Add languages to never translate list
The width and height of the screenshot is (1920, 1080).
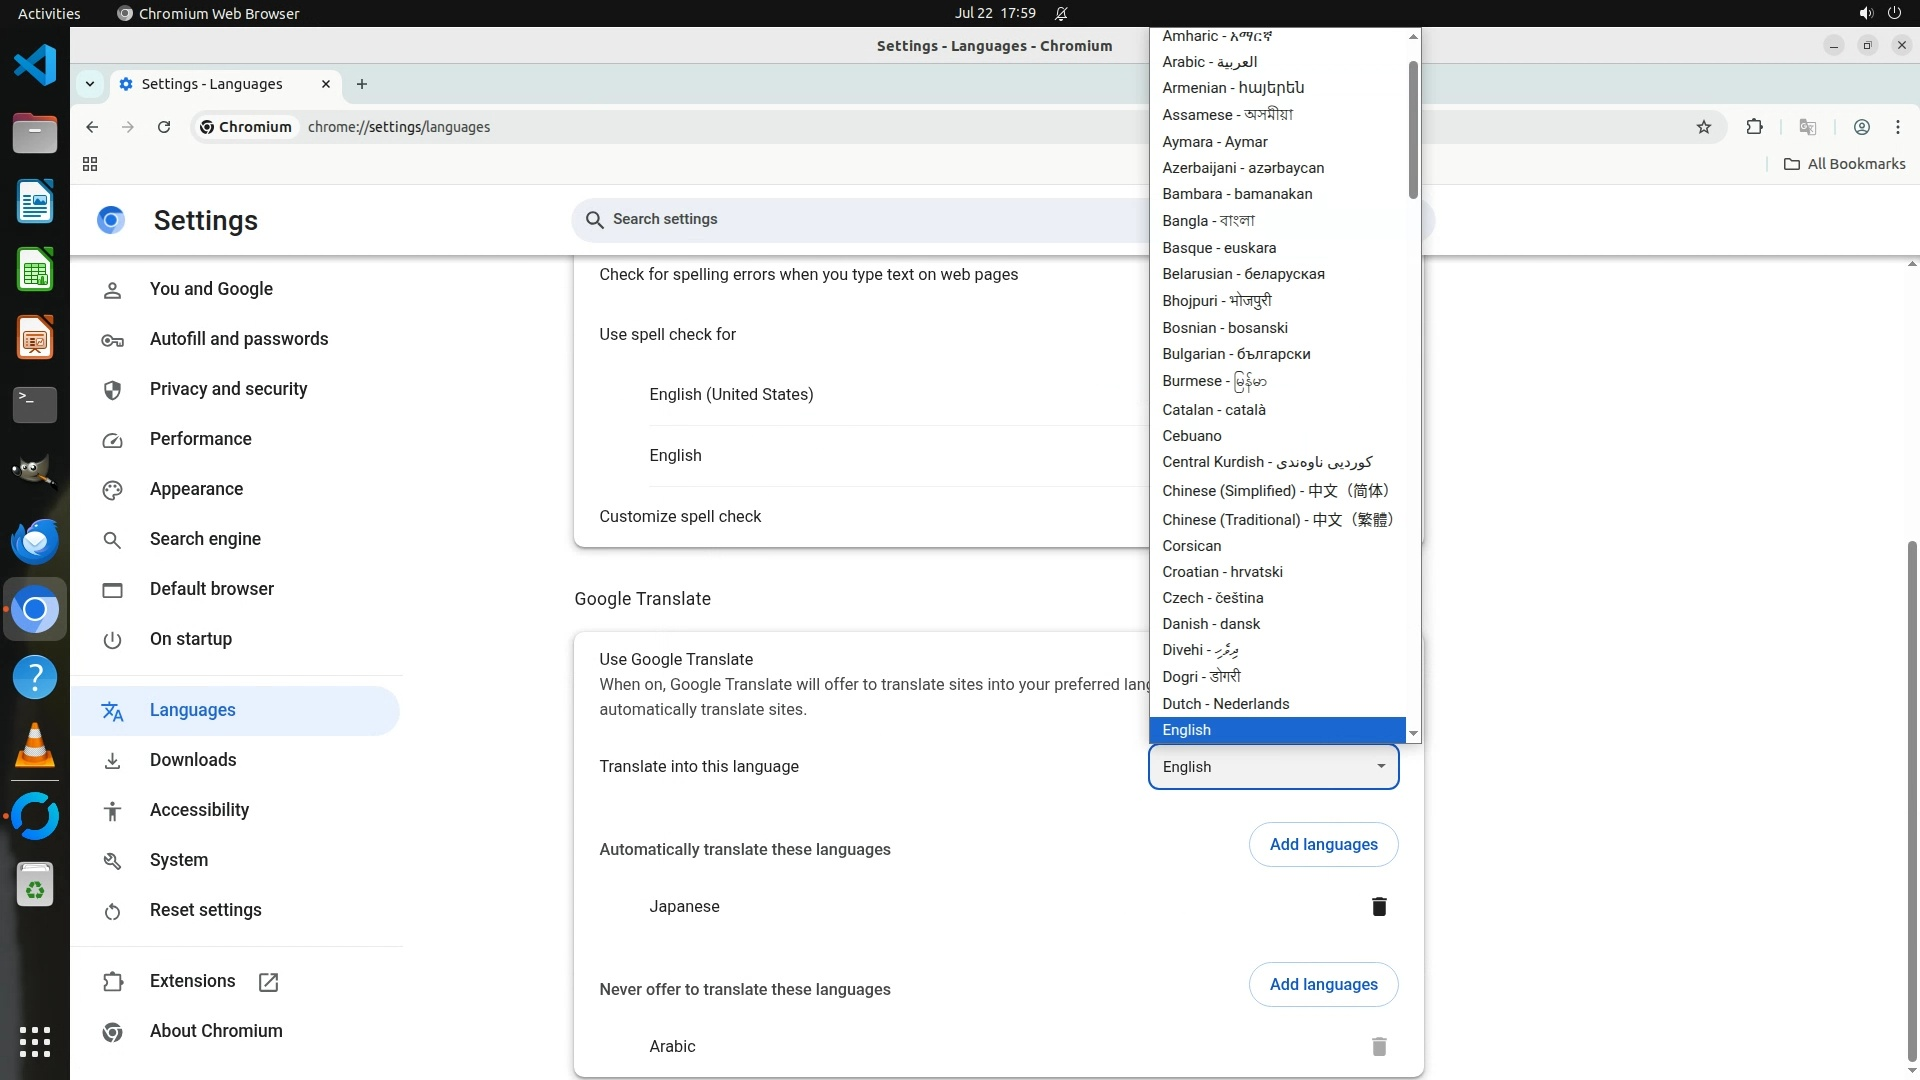1323,985
